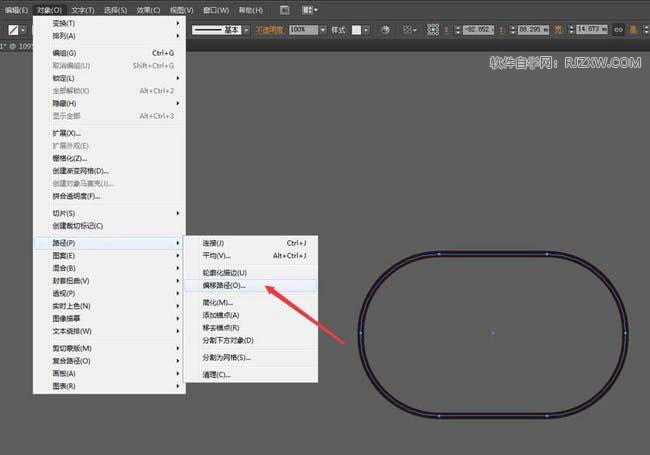Viewport: 650px width, 455px height.
Task: Click the width value field
Action: click(592, 30)
